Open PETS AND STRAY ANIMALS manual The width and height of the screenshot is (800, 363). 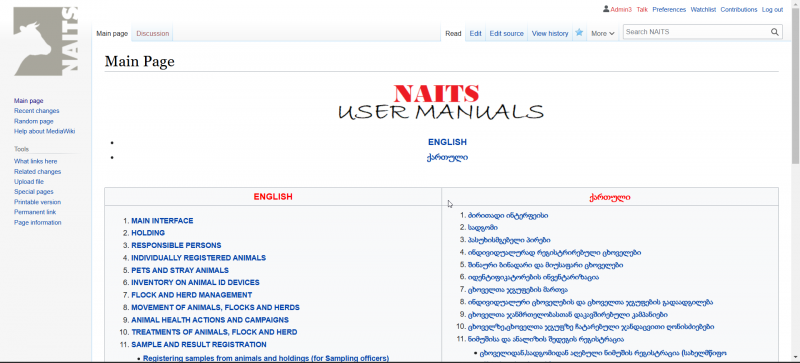pos(180,271)
